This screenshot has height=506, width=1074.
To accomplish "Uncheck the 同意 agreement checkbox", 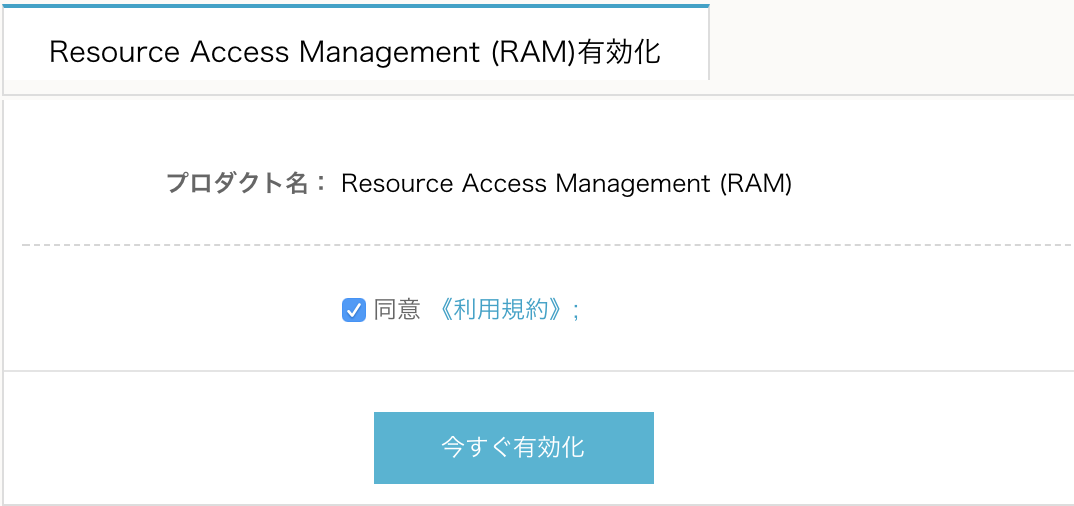I will [353, 311].
